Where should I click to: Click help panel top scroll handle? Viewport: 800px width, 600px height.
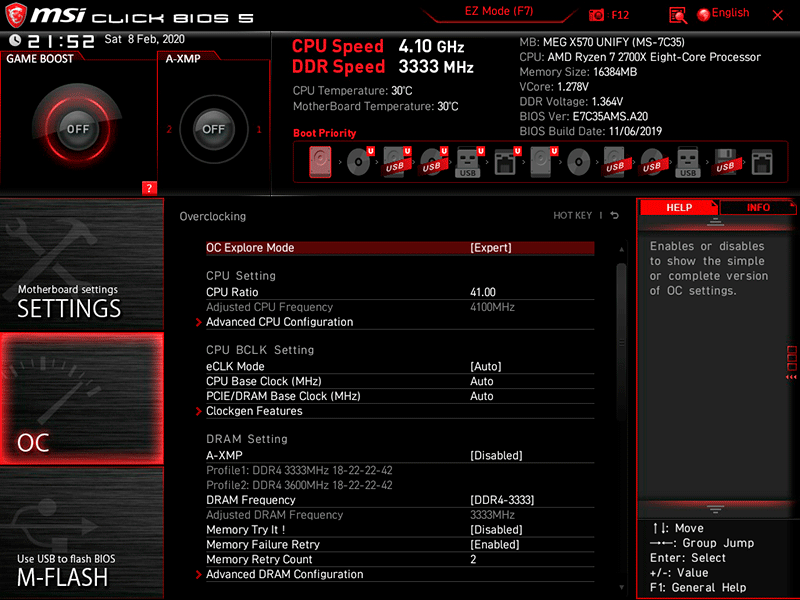[x=715, y=221]
